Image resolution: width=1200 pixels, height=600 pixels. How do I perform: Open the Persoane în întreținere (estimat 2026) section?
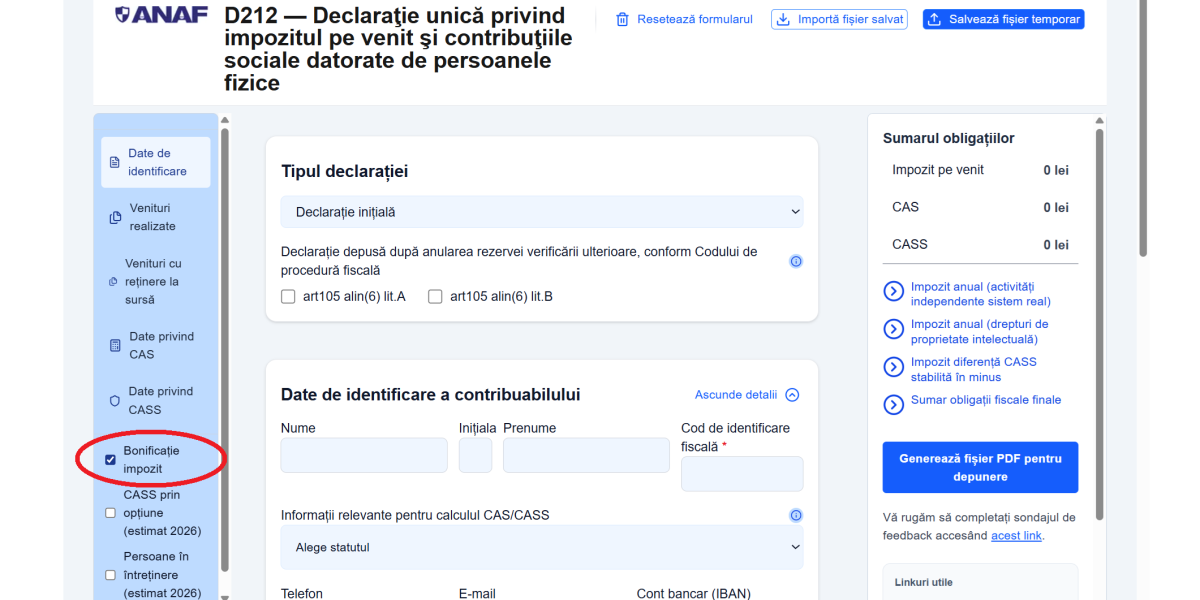[x=110, y=575]
